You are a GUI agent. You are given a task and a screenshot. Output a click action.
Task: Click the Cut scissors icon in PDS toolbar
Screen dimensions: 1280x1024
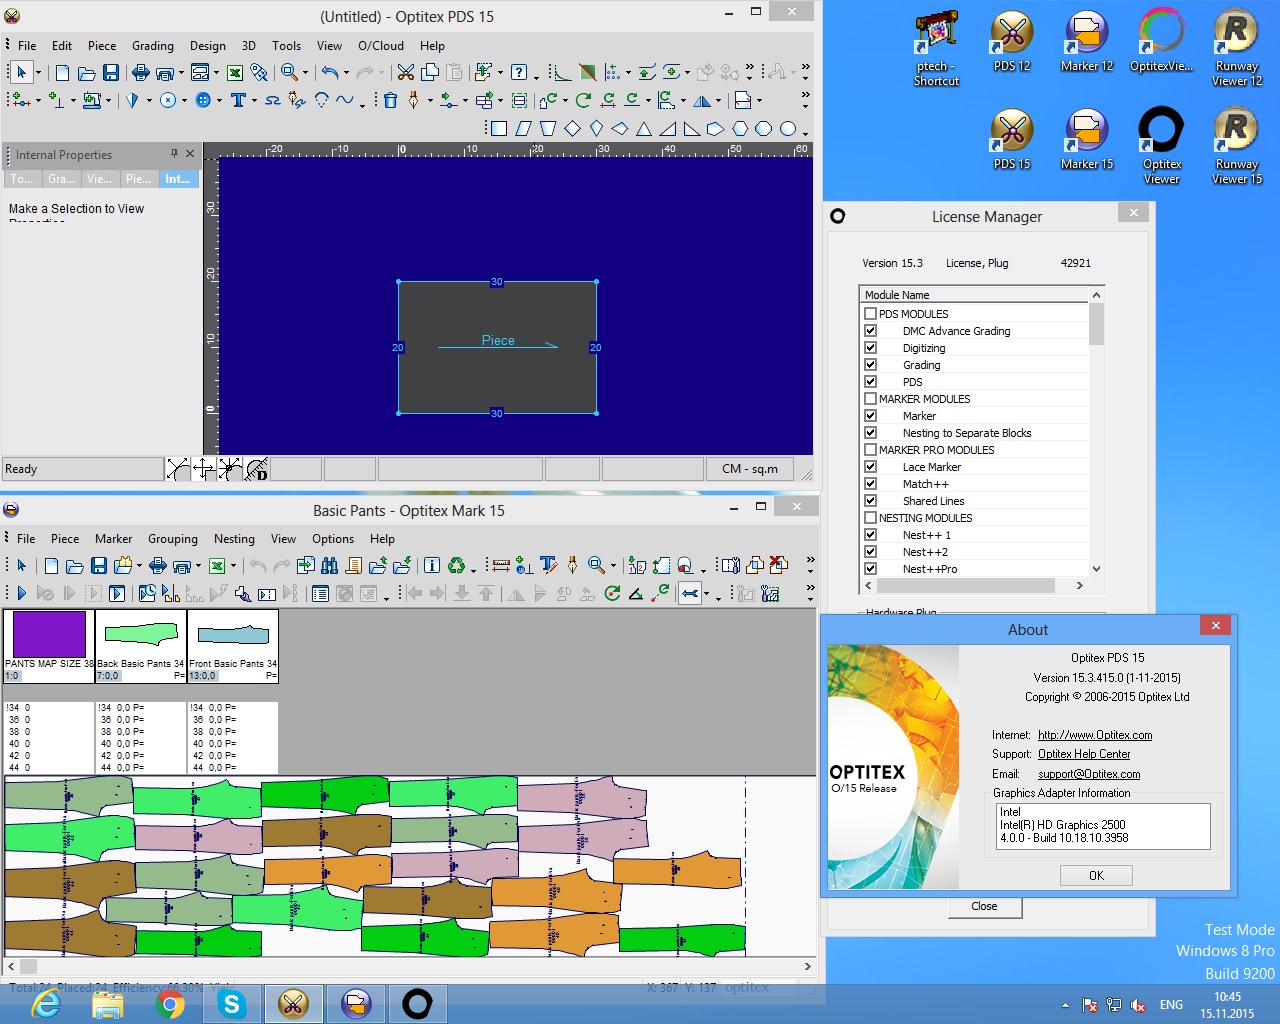(405, 72)
